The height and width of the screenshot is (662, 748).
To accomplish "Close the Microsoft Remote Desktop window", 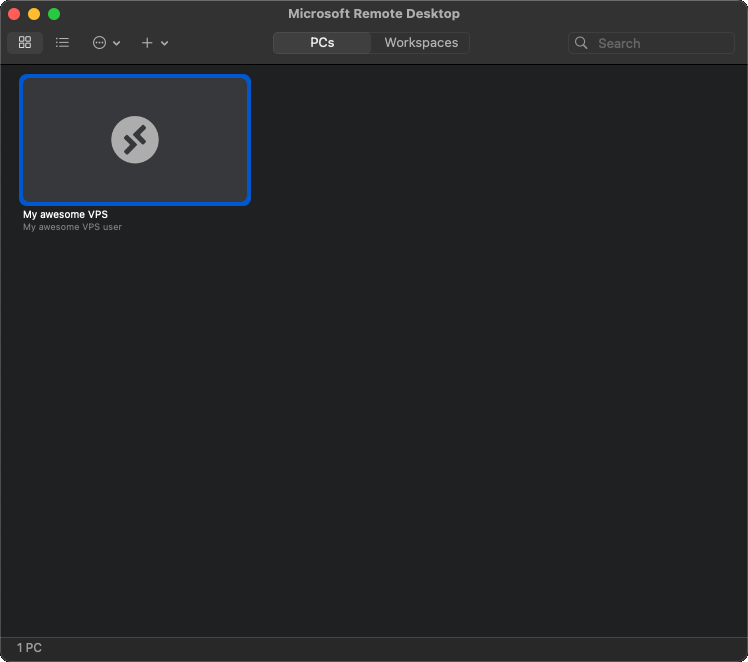I will 14,14.
